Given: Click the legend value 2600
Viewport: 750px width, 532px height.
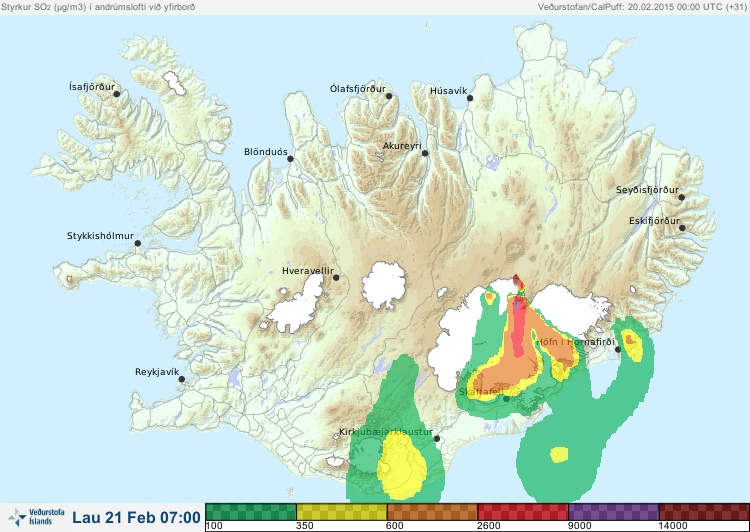Looking at the screenshot, I should coord(488,526).
